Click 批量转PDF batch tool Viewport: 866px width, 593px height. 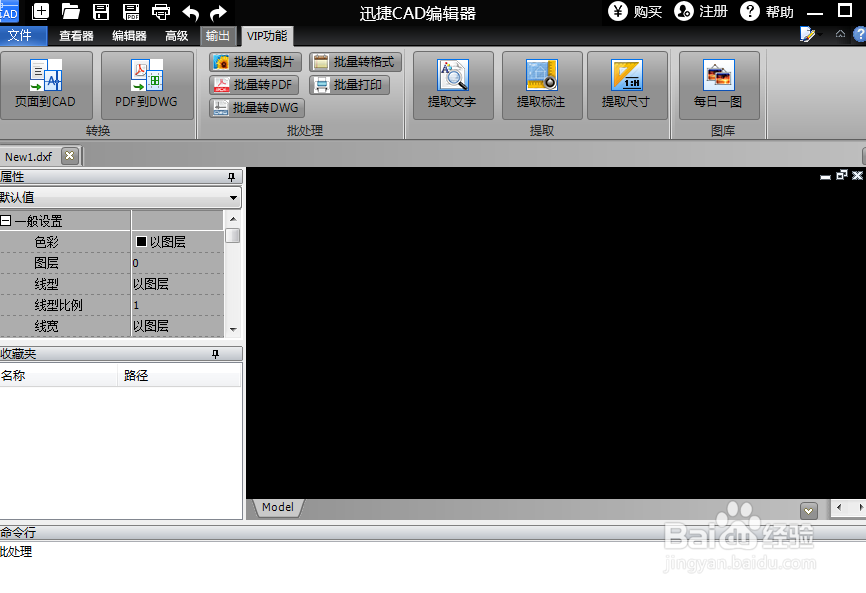[254, 85]
